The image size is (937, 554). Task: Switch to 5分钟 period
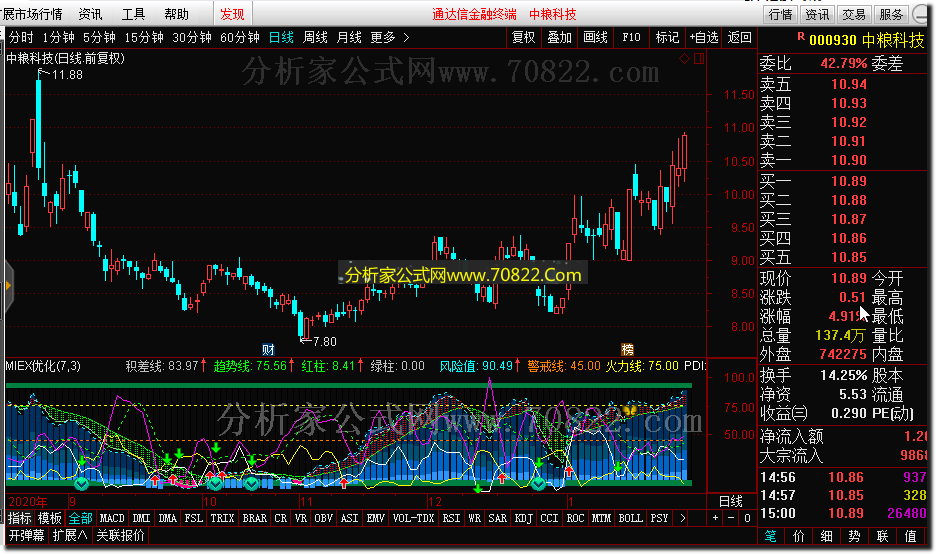click(x=99, y=38)
